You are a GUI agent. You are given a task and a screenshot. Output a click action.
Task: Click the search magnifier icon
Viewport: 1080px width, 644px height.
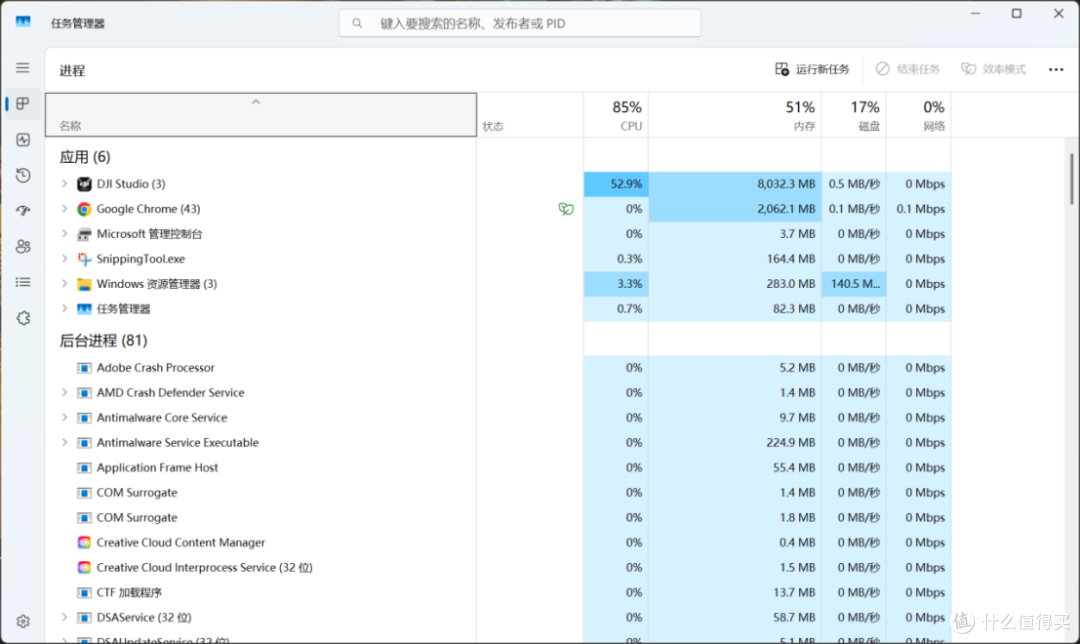pos(357,23)
